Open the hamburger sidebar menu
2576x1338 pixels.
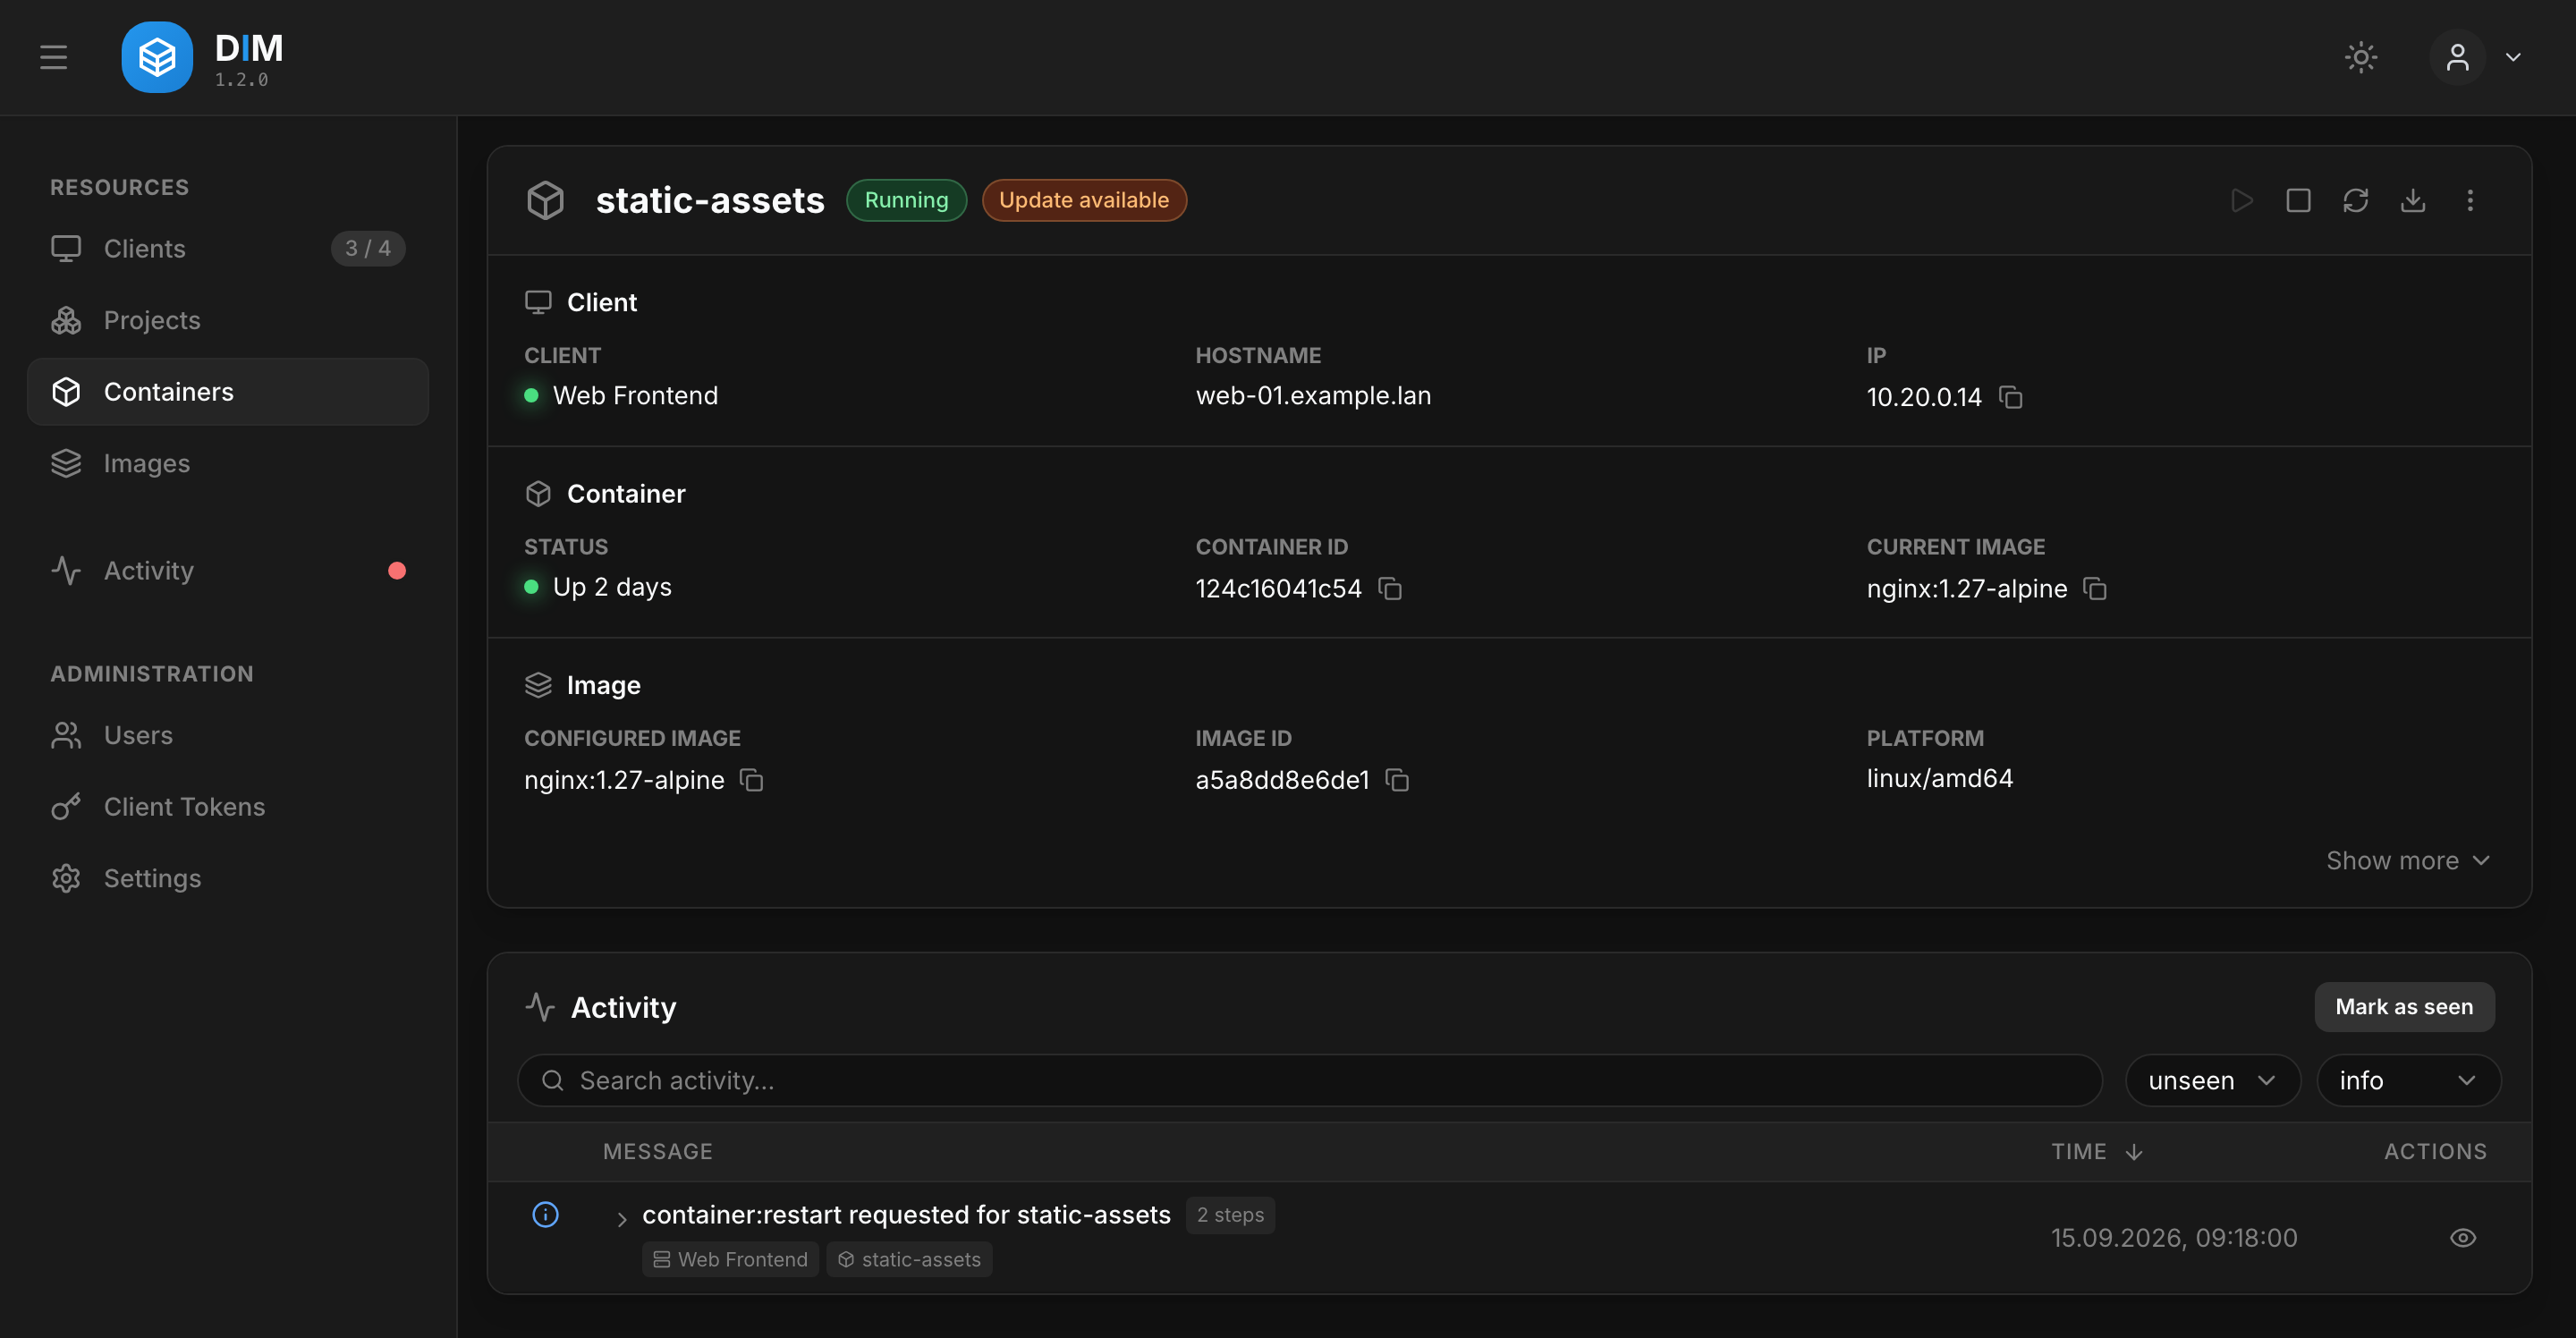point(53,57)
